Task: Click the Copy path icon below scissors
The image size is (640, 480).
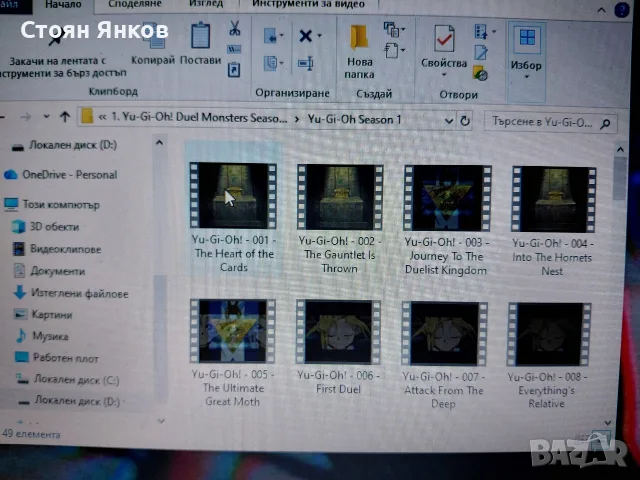Action: coord(234,49)
